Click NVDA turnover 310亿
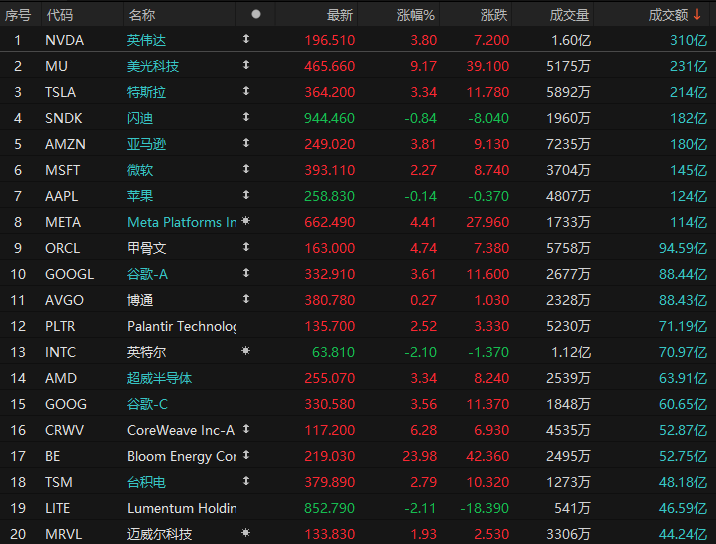The height and width of the screenshot is (544, 716). pos(689,40)
